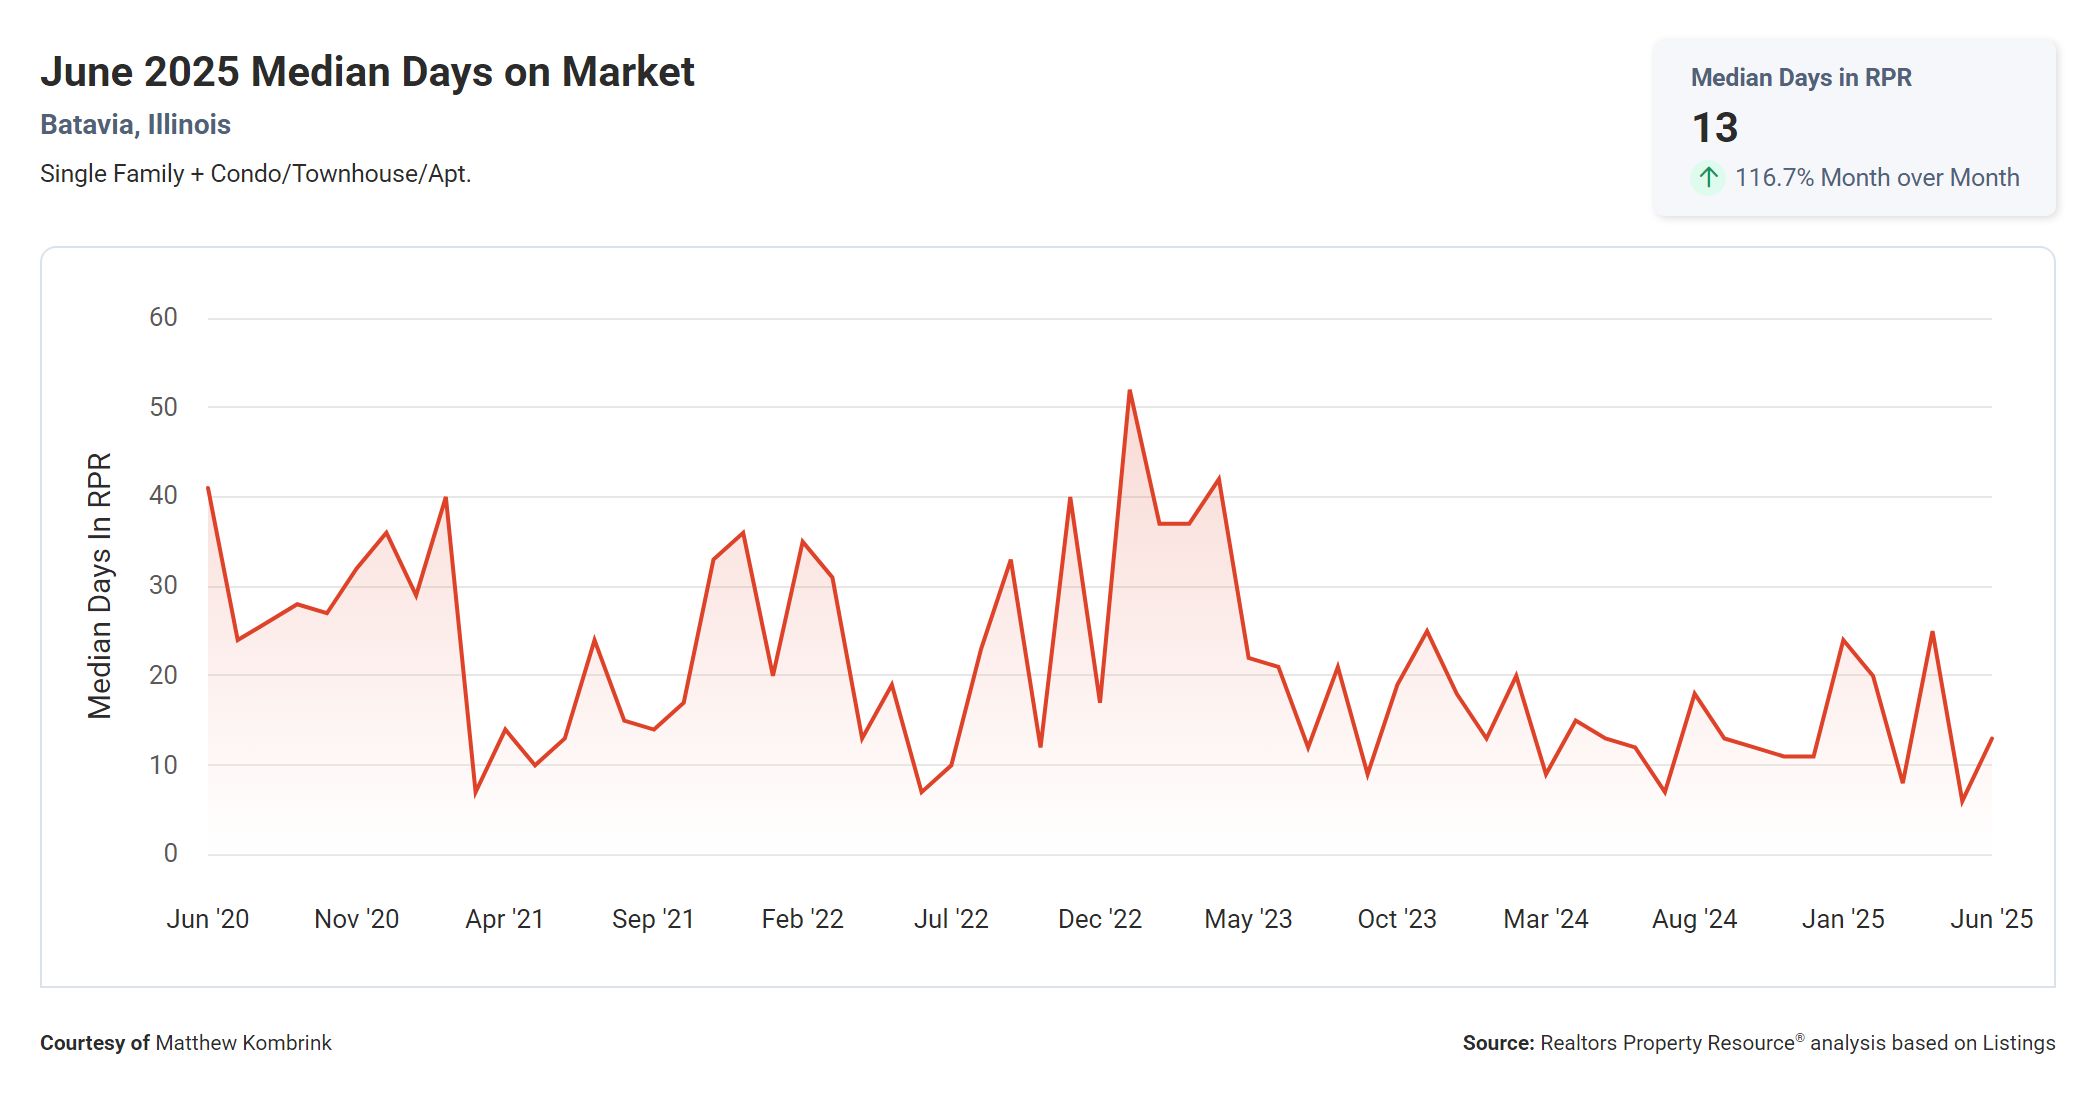Click the June 2025 Median Days title
This screenshot has height=1100, width=2096.
tap(367, 72)
